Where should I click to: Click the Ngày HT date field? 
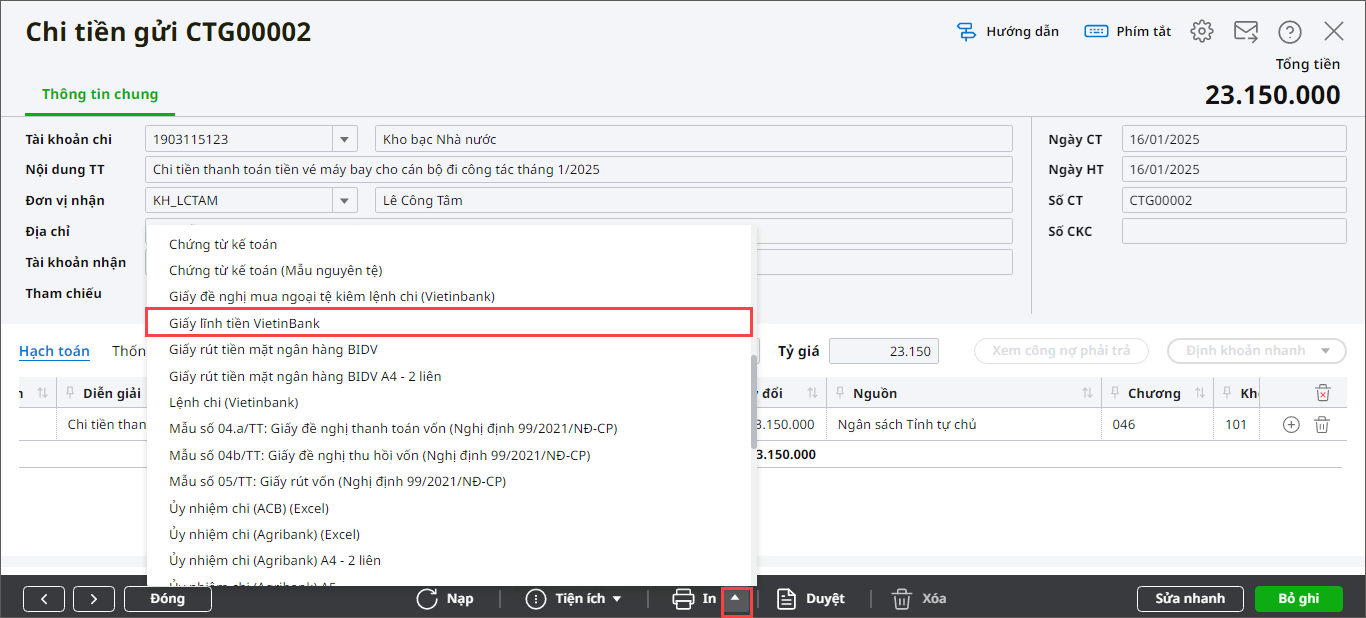1234,169
